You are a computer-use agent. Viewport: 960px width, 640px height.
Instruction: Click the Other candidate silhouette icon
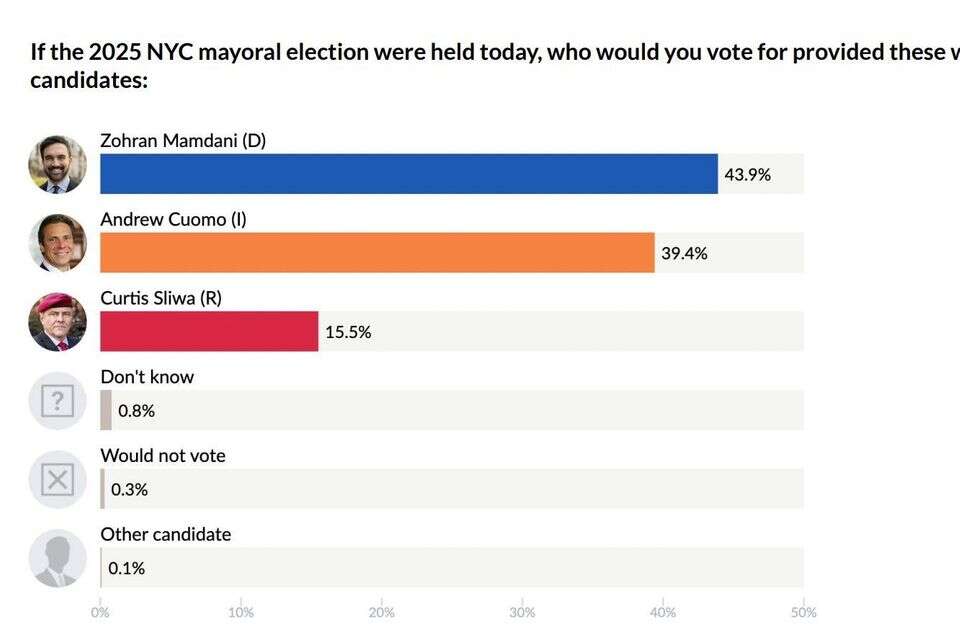pos(57,559)
